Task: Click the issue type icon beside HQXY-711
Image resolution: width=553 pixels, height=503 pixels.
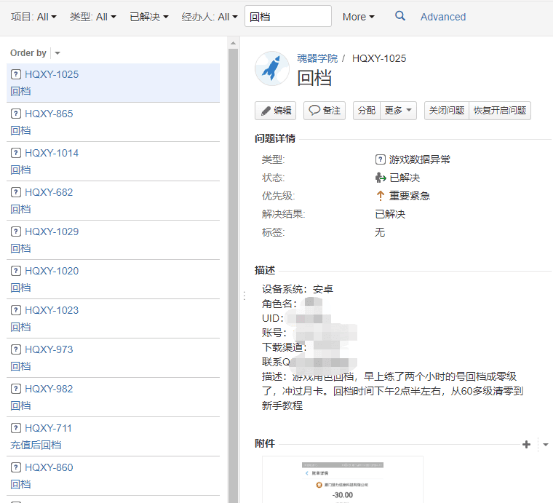Action: click(16, 428)
